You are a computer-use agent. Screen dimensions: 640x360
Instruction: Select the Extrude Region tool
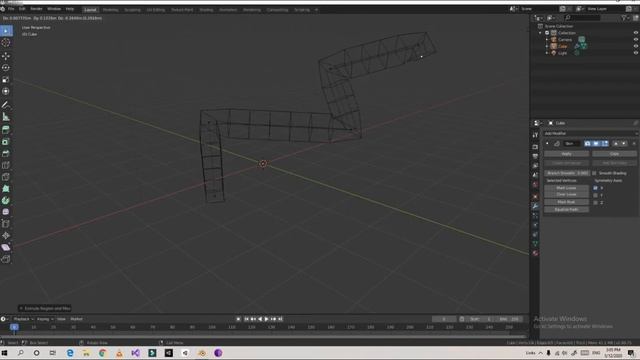point(6,130)
